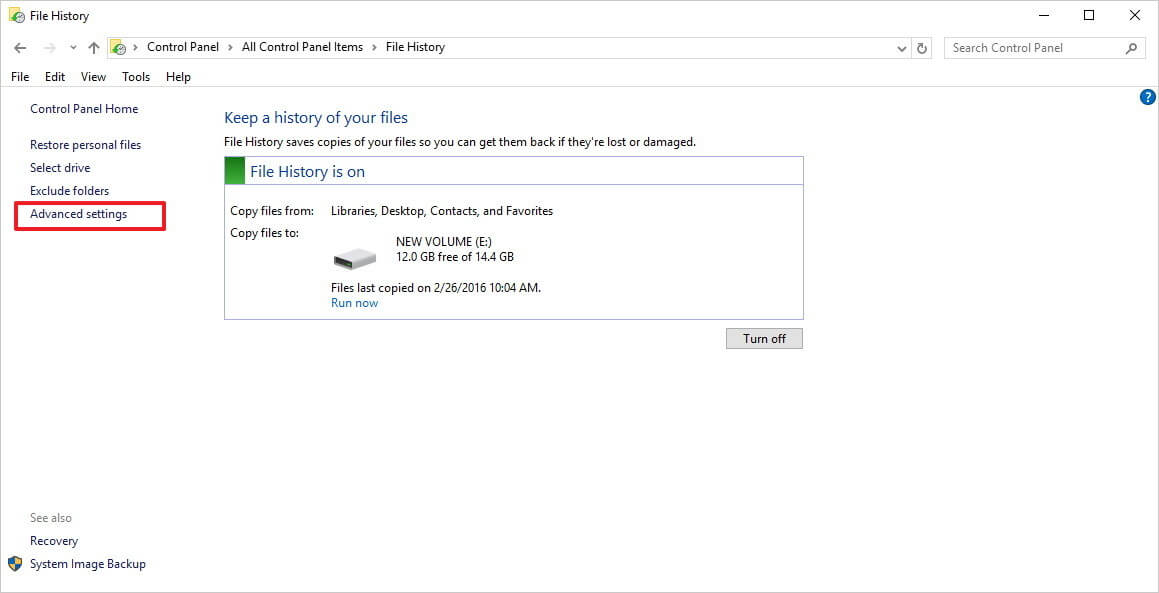Click the refresh icon beside address bar
The width and height of the screenshot is (1159, 593).
click(x=922, y=48)
